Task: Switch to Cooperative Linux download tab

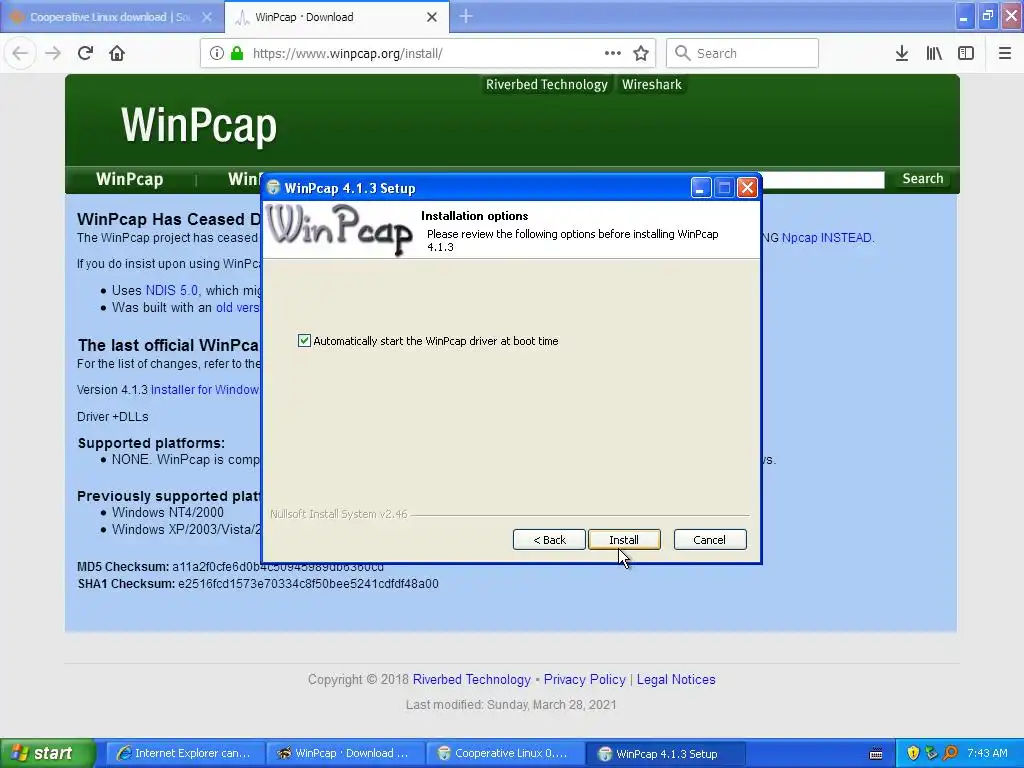Action: click(111, 17)
